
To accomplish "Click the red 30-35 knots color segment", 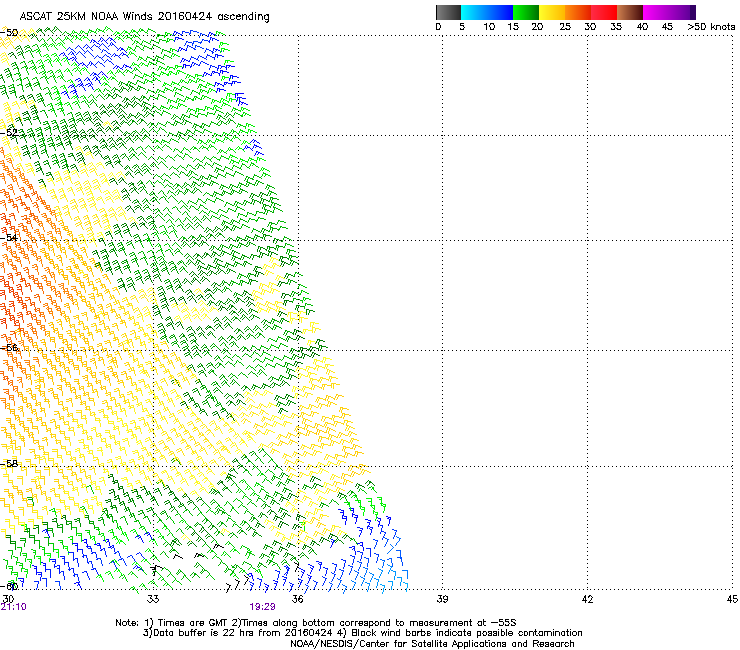I will pos(604,12).
